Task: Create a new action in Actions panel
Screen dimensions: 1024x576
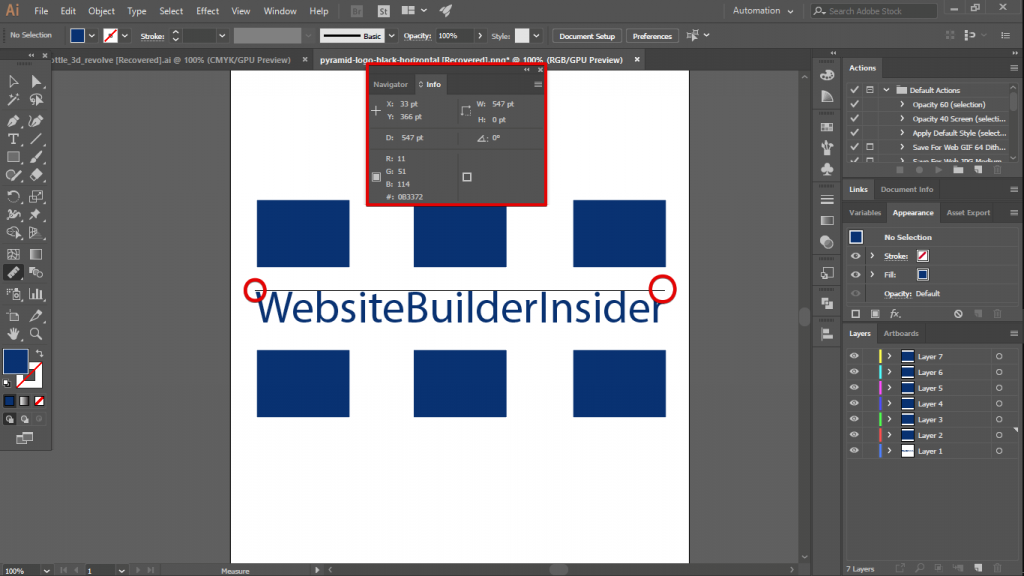Action: pyautogui.click(x=977, y=170)
